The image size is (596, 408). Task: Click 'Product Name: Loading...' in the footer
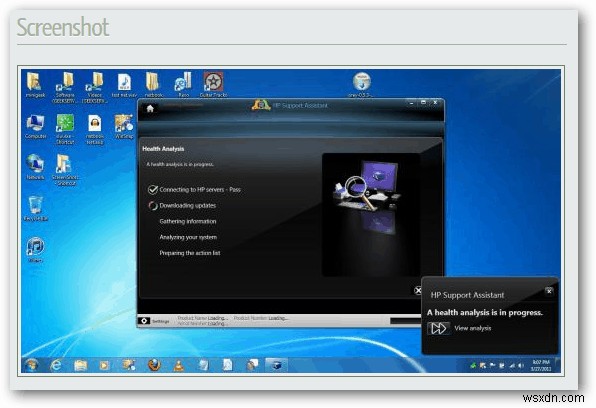(203, 318)
